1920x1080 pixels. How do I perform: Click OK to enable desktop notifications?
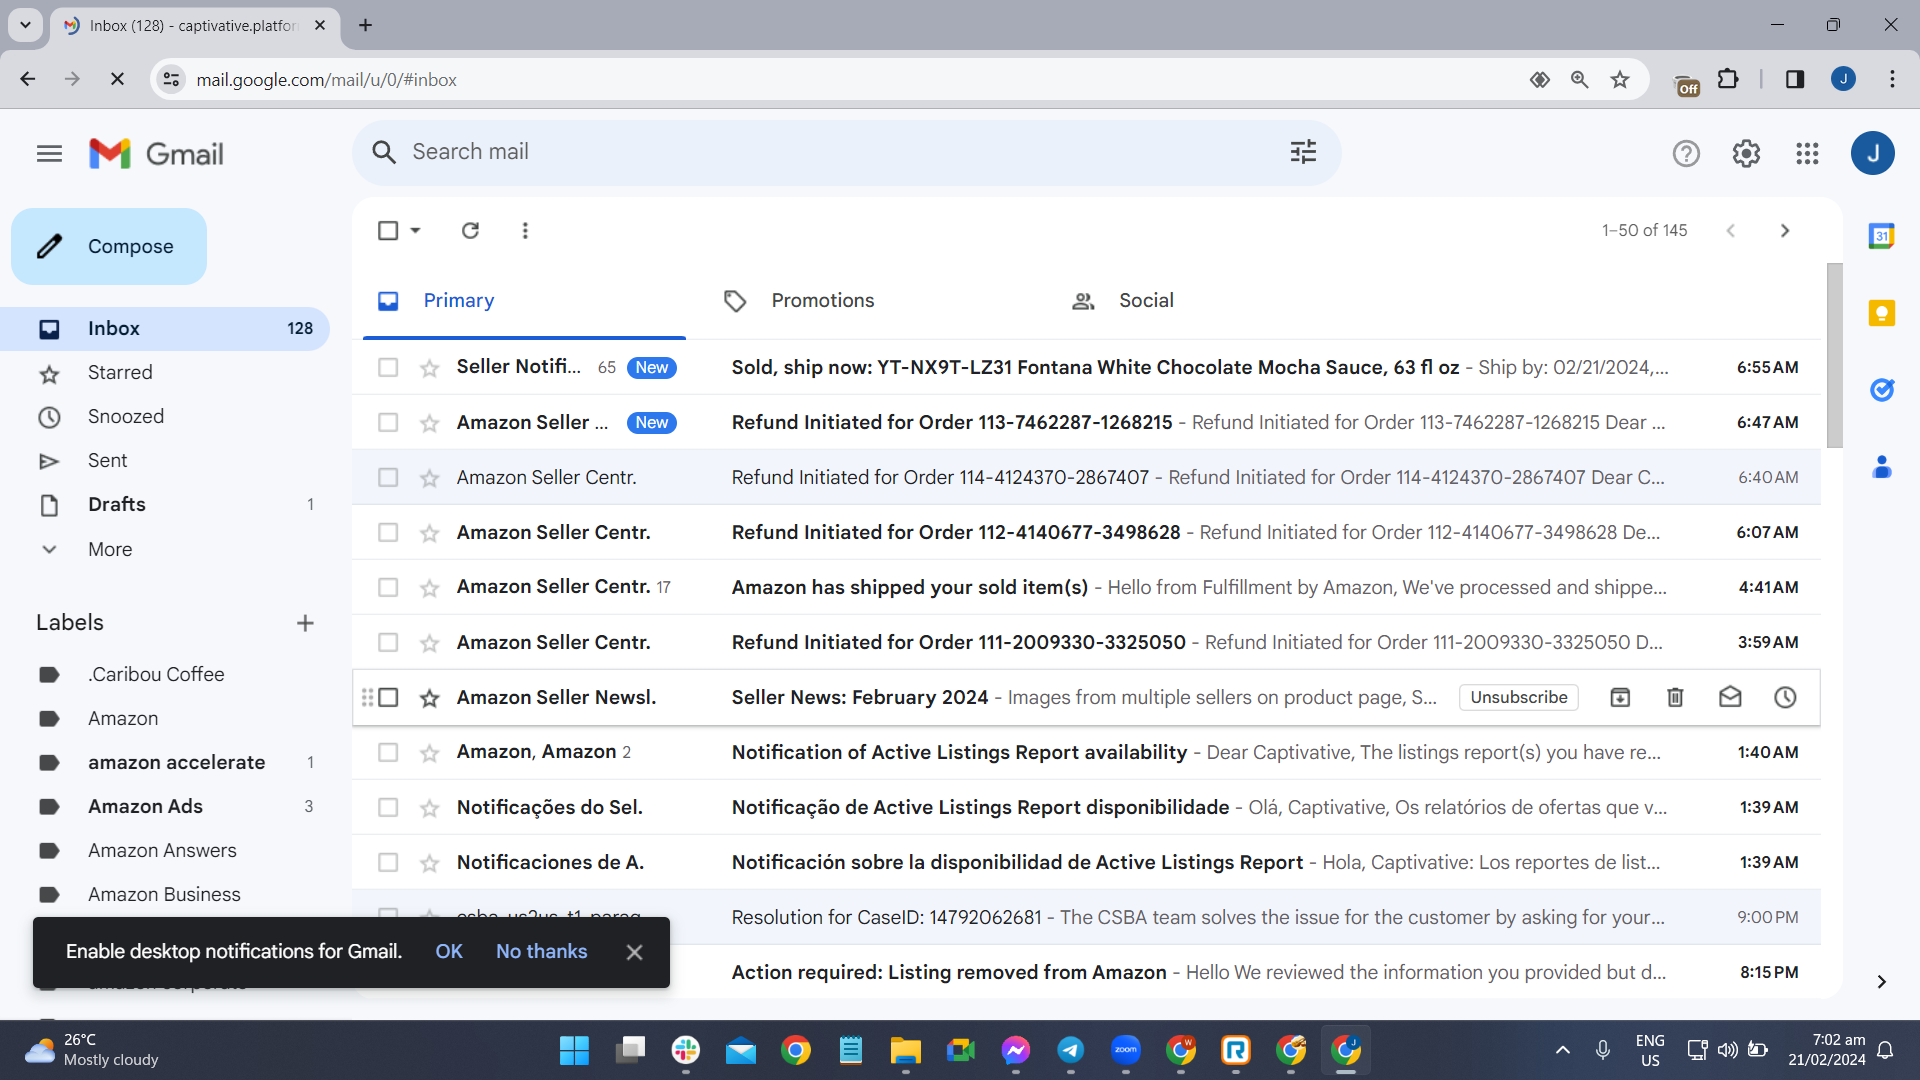tap(449, 952)
